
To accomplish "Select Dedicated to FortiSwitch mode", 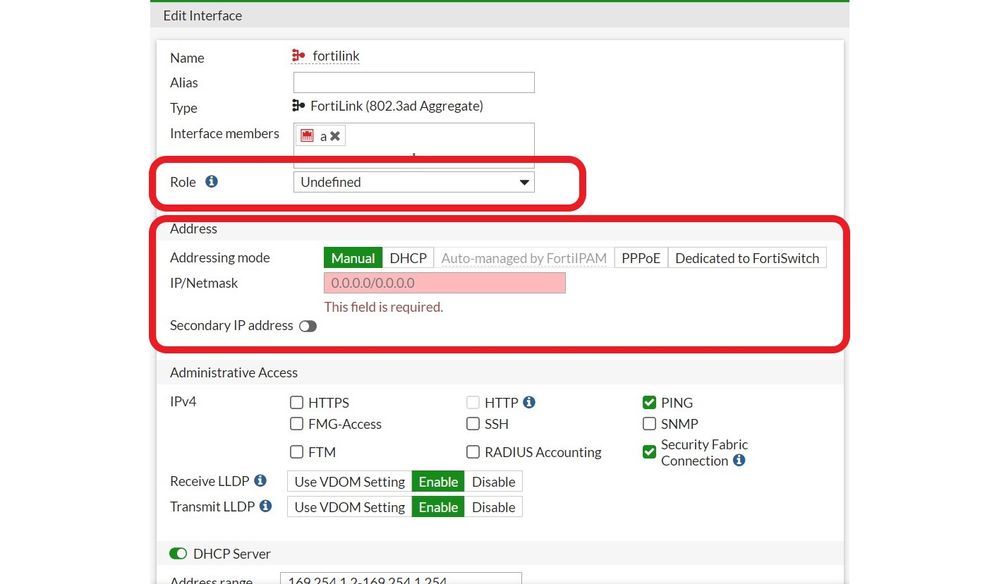I will pos(747,258).
